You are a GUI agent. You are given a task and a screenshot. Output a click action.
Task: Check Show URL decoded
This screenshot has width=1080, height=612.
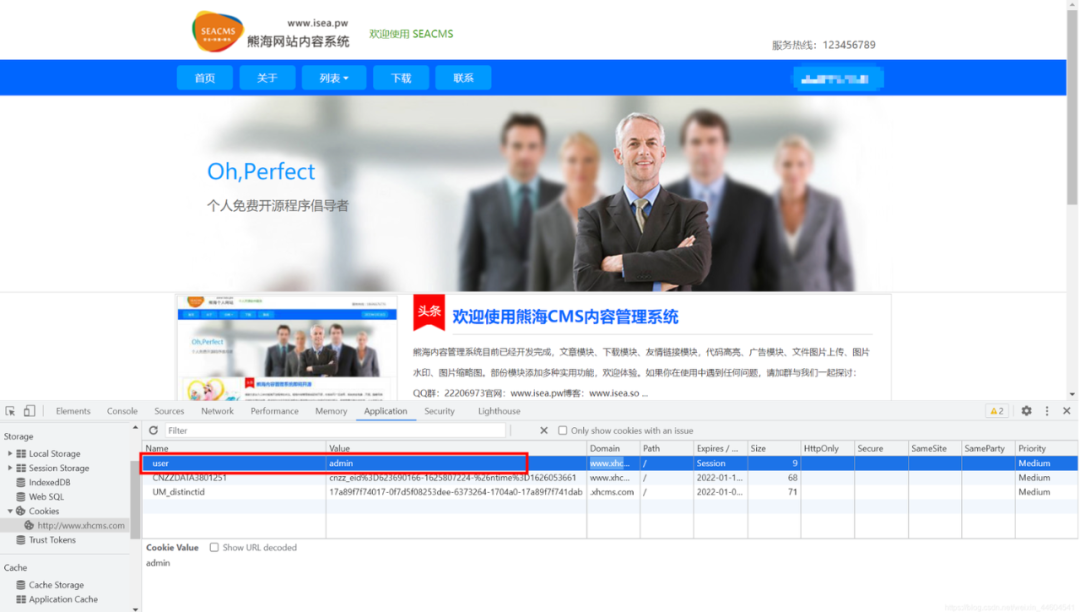coord(214,547)
